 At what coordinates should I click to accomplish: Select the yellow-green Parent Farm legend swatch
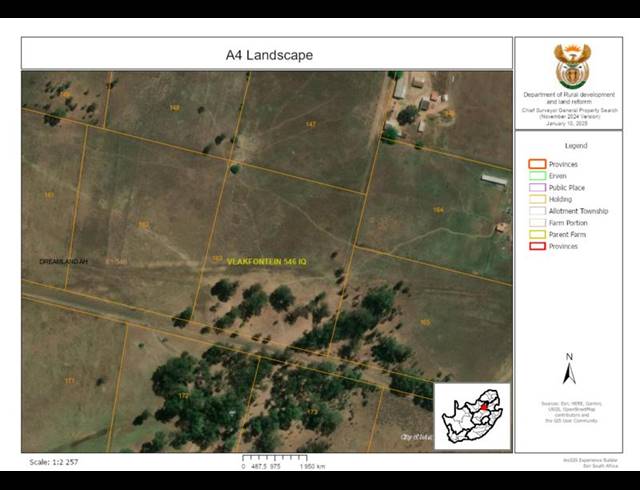(x=537, y=234)
